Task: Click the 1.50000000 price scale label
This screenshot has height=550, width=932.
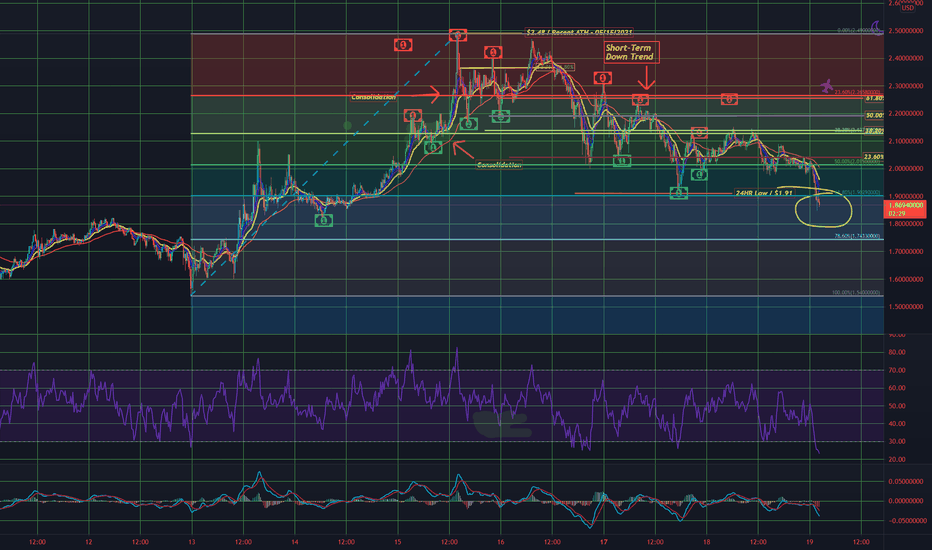Action: pos(906,307)
